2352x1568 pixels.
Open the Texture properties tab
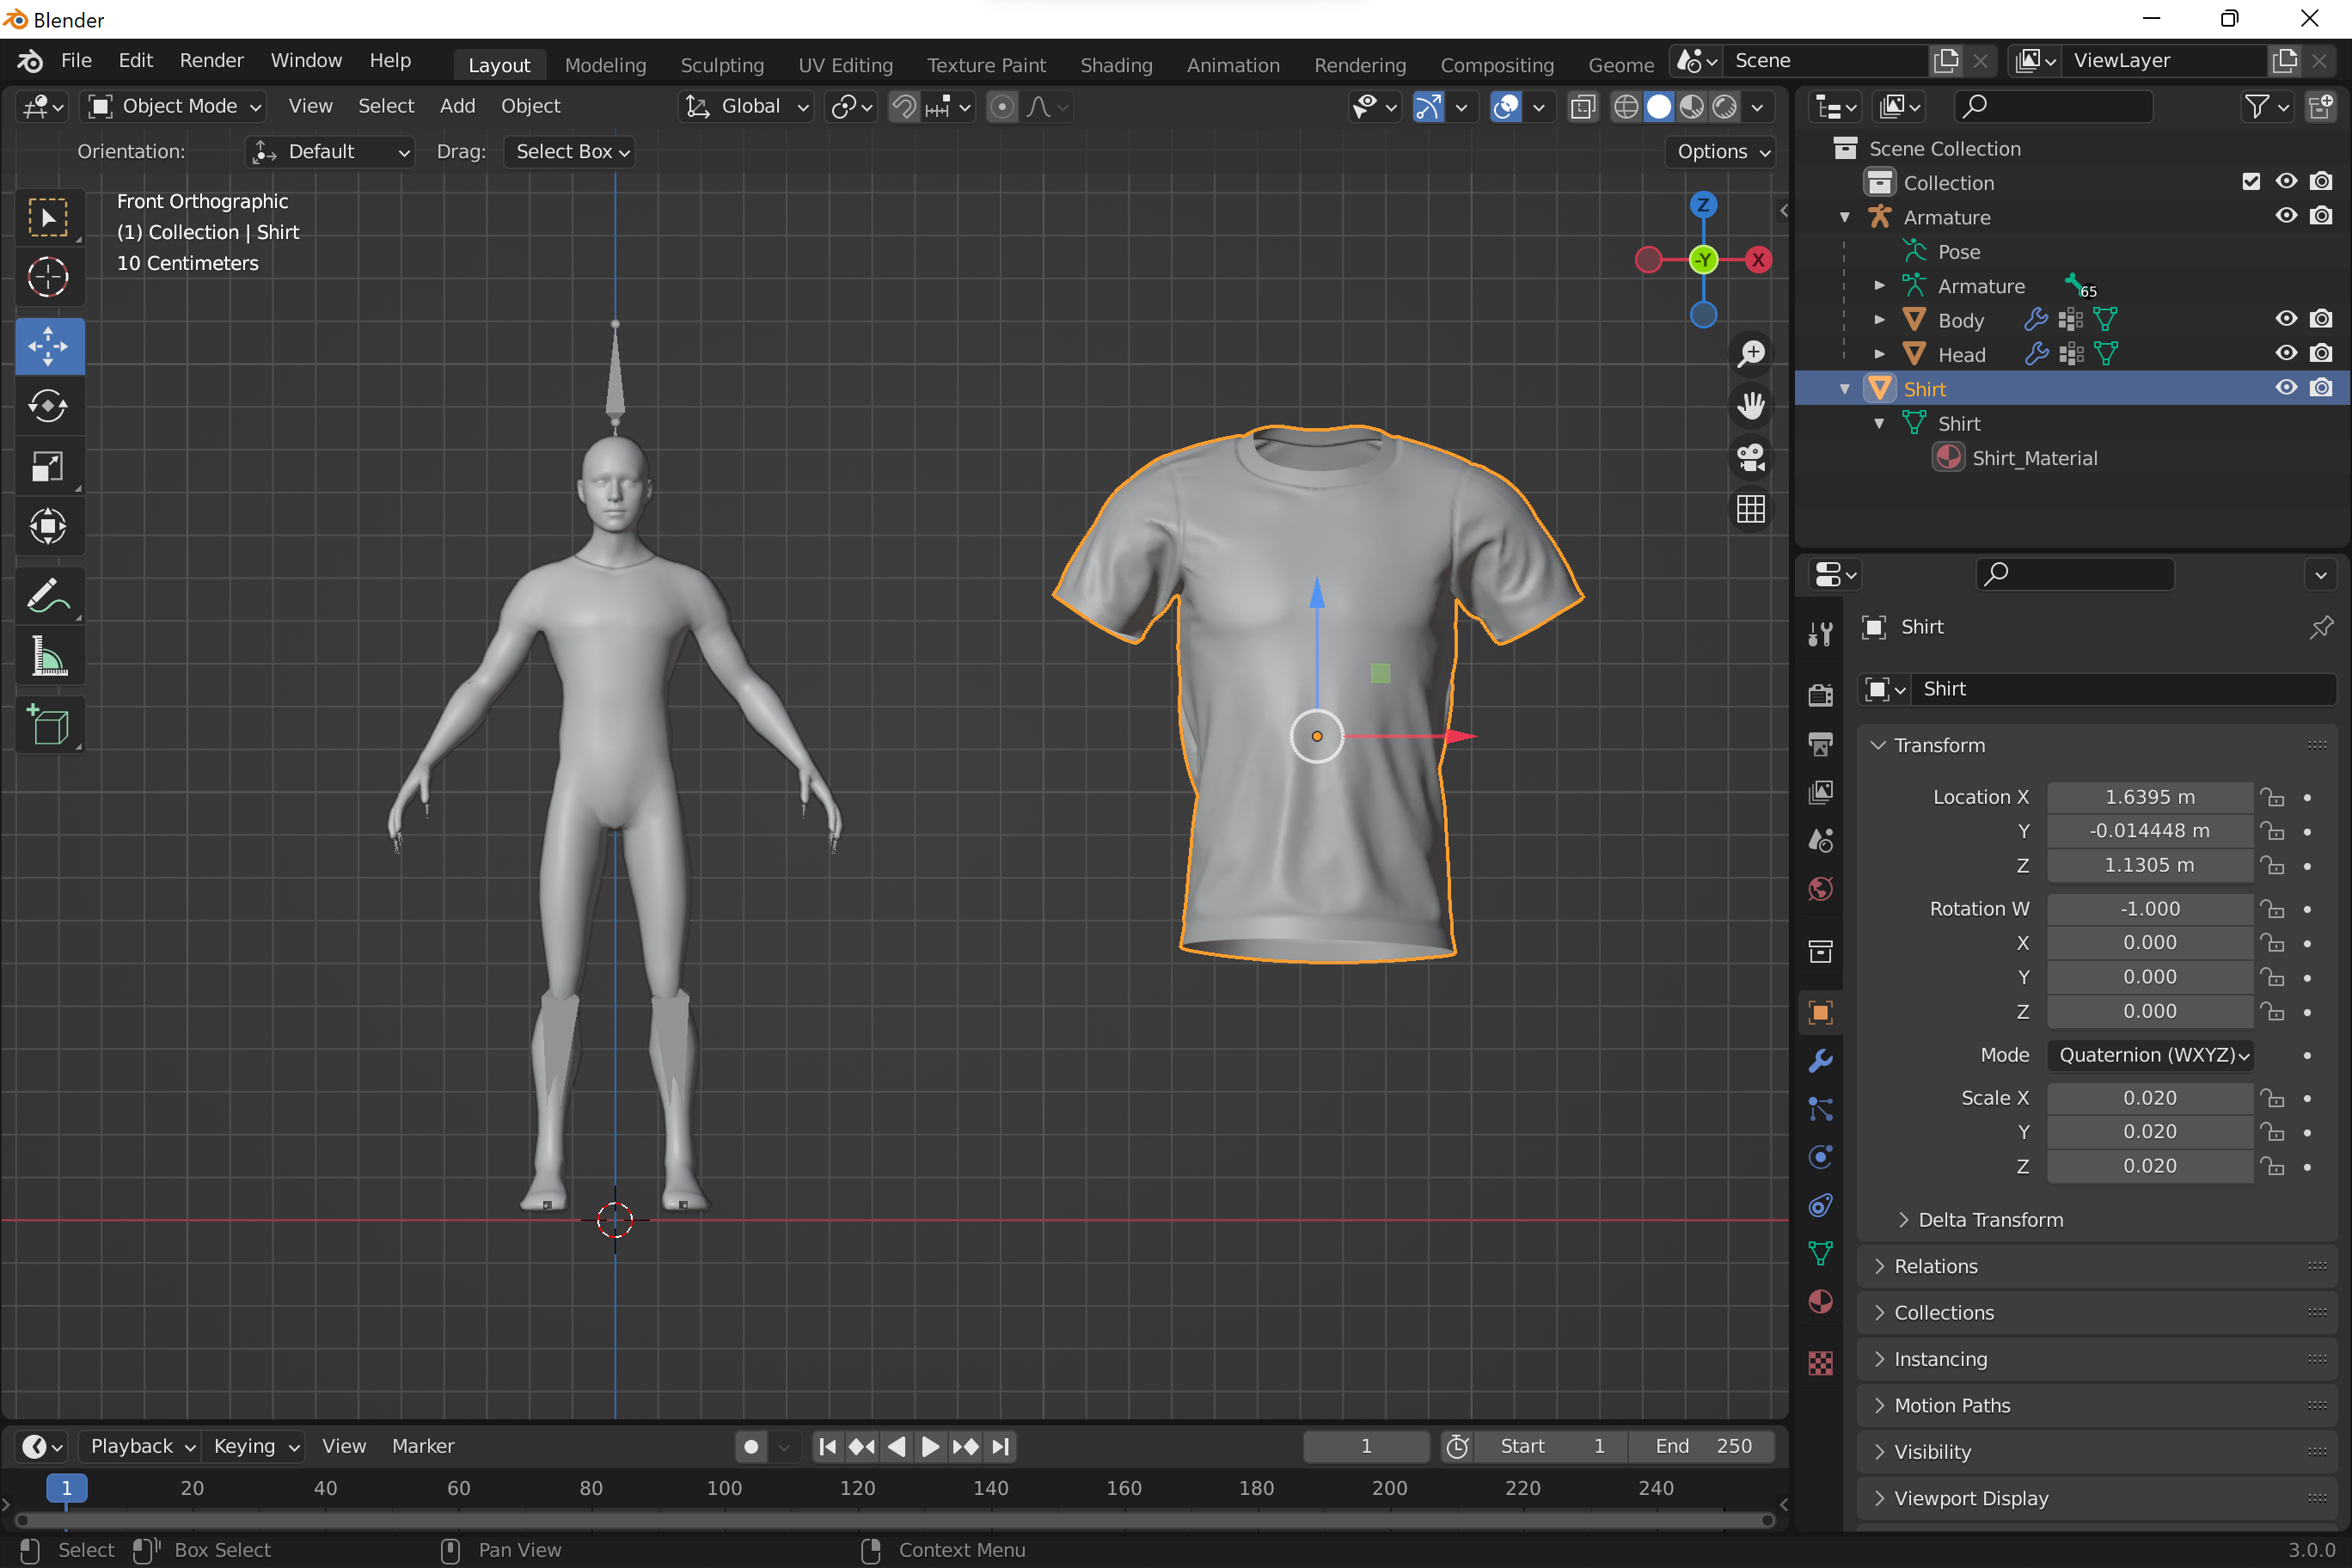coord(1820,1363)
